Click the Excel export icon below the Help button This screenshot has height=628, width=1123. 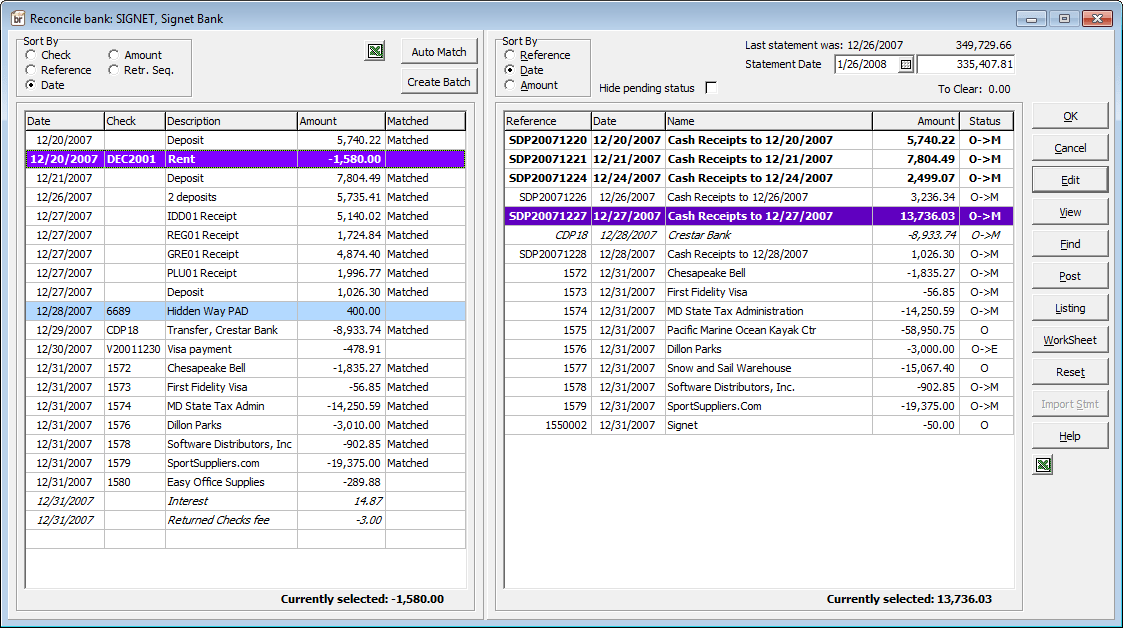[x=1043, y=464]
